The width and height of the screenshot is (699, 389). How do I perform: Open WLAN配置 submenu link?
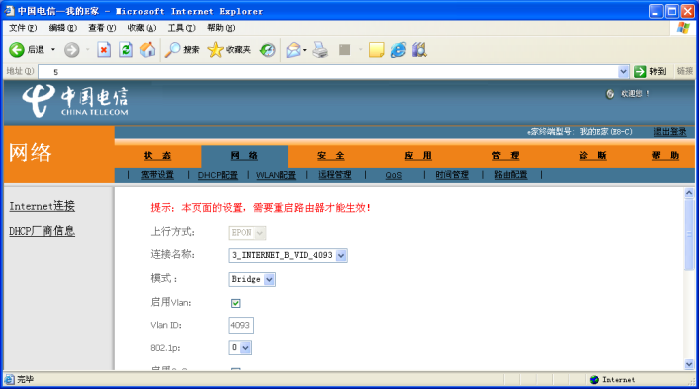click(276, 175)
